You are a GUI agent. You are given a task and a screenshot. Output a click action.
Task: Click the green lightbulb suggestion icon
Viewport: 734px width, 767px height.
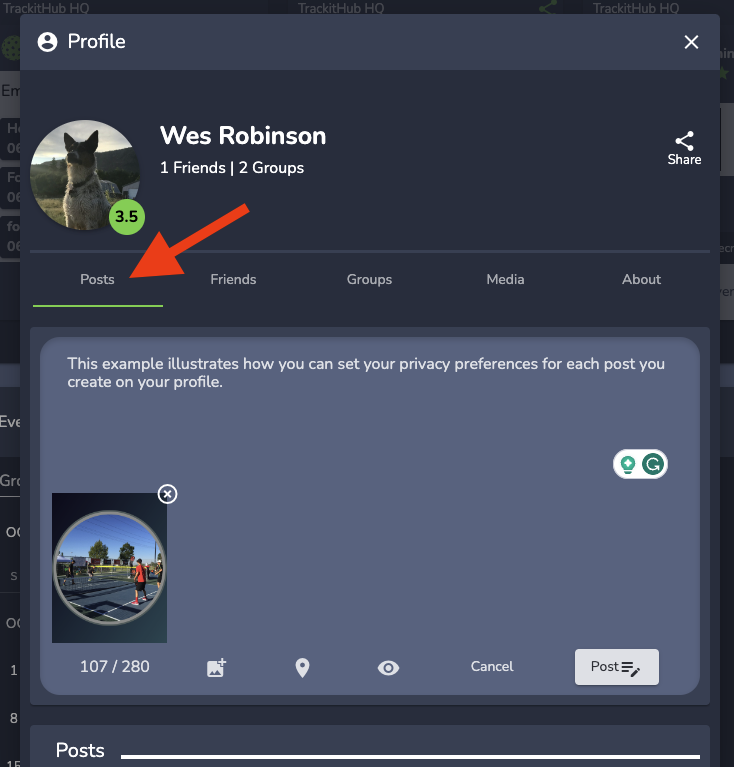[628, 464]
